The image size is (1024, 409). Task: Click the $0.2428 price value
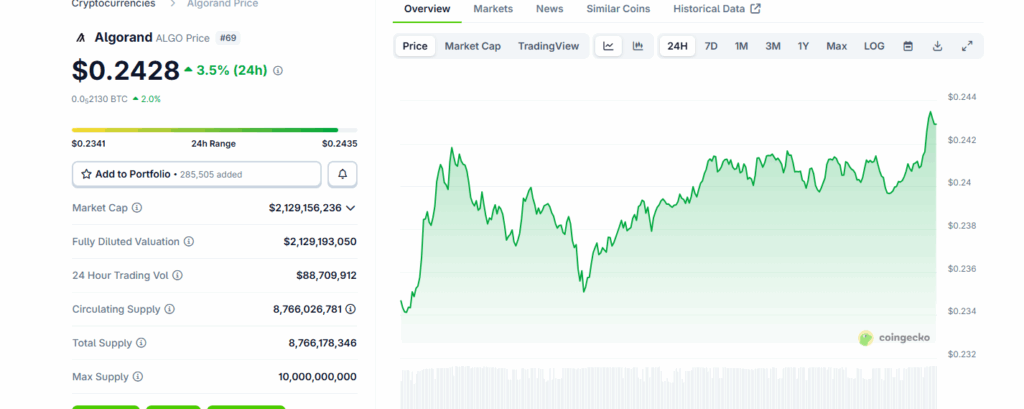click(125, 71)
